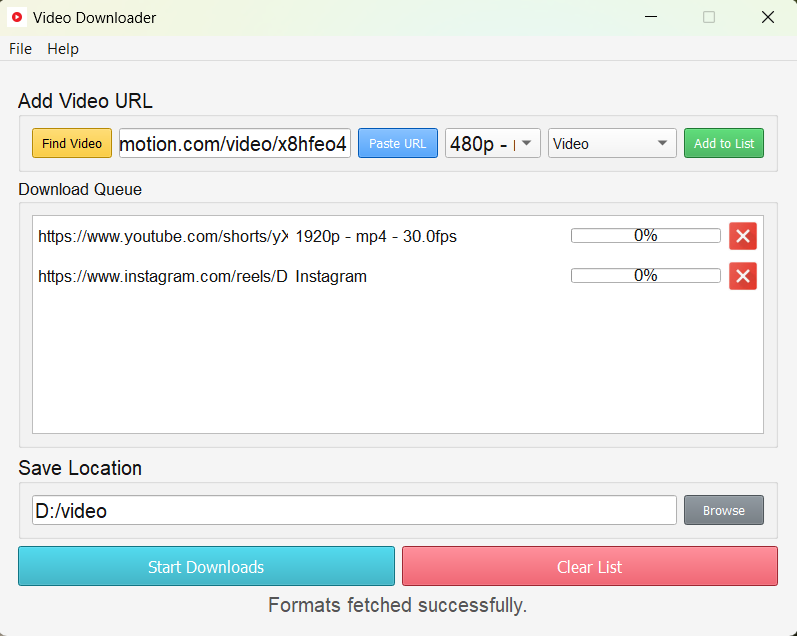Click Add to List button
The width and height of the screenshot is (801, 636).
coord(724,143)
